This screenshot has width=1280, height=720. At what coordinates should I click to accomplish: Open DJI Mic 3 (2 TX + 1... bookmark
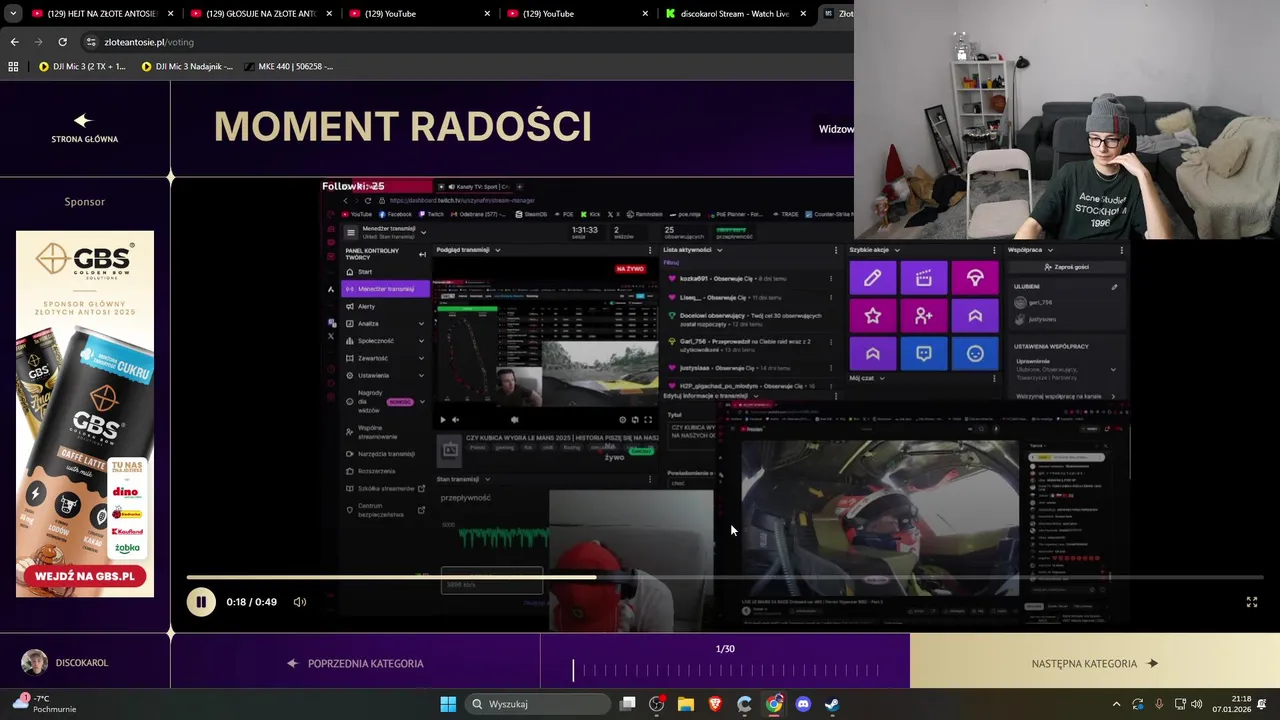pos(82,67)
